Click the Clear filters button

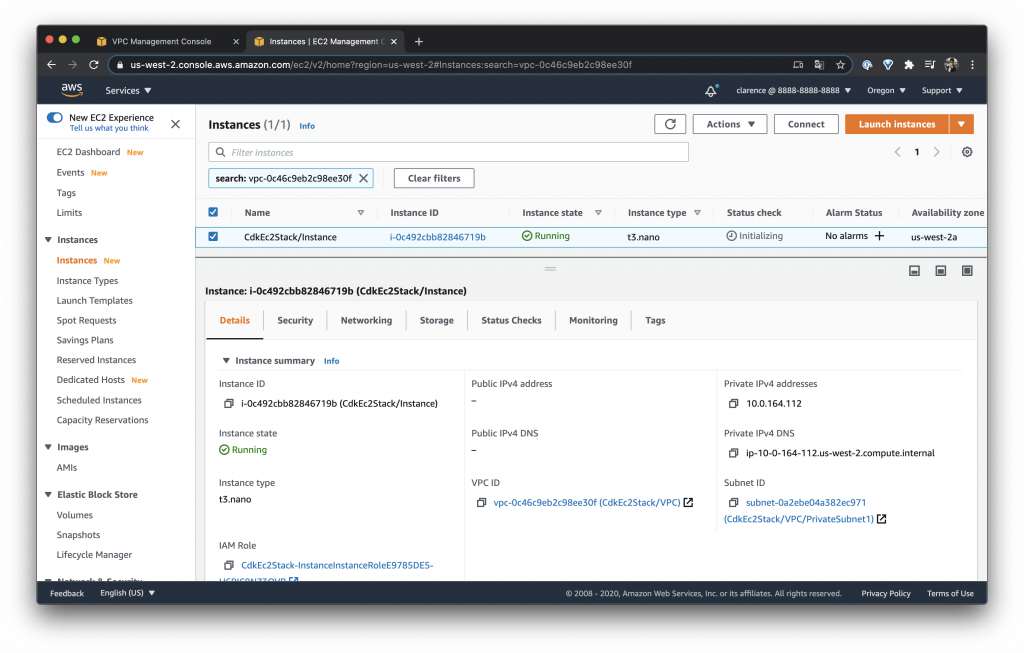point(434,178)
